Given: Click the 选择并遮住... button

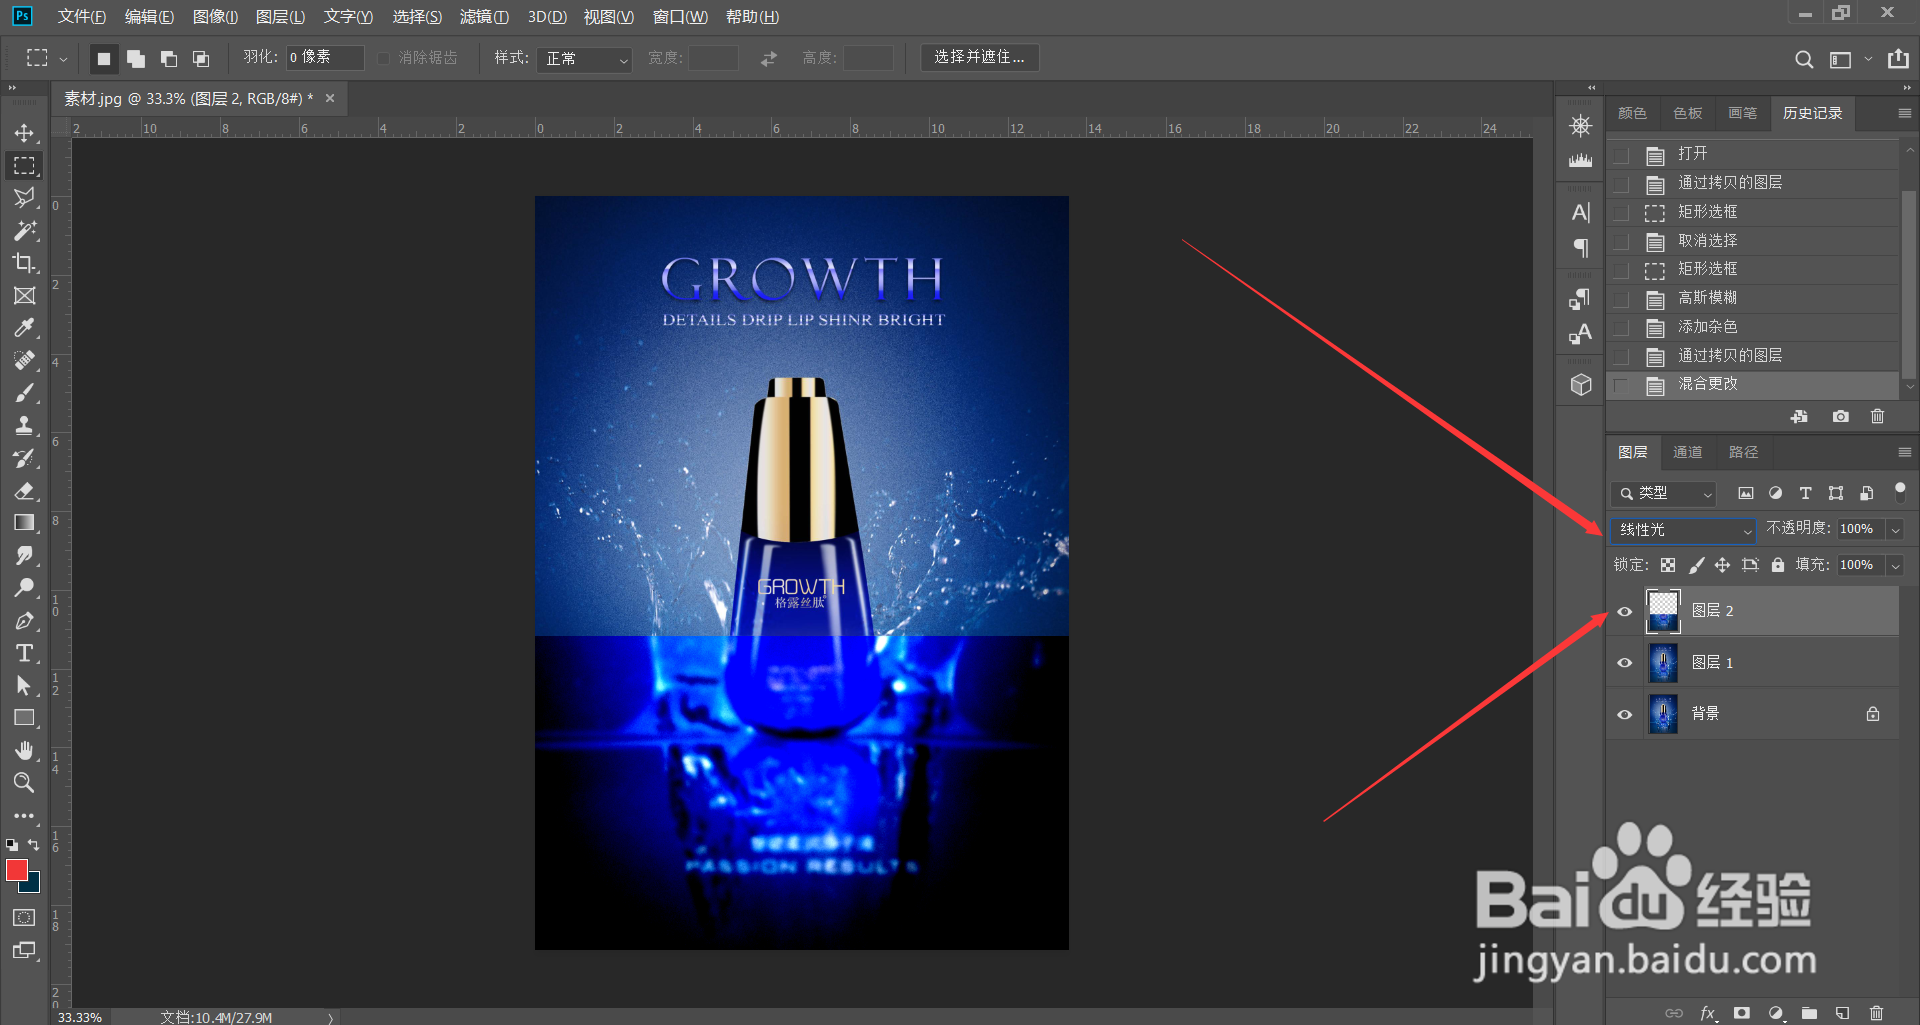Looking at the screenshot, I should [x=979, y=57].
